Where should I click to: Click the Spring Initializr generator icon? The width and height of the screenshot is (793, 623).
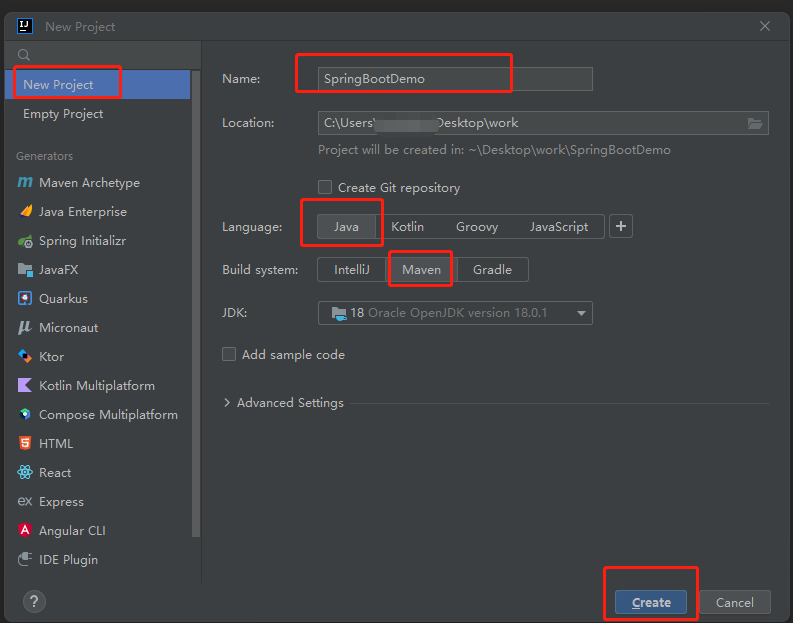pos(25,241)
